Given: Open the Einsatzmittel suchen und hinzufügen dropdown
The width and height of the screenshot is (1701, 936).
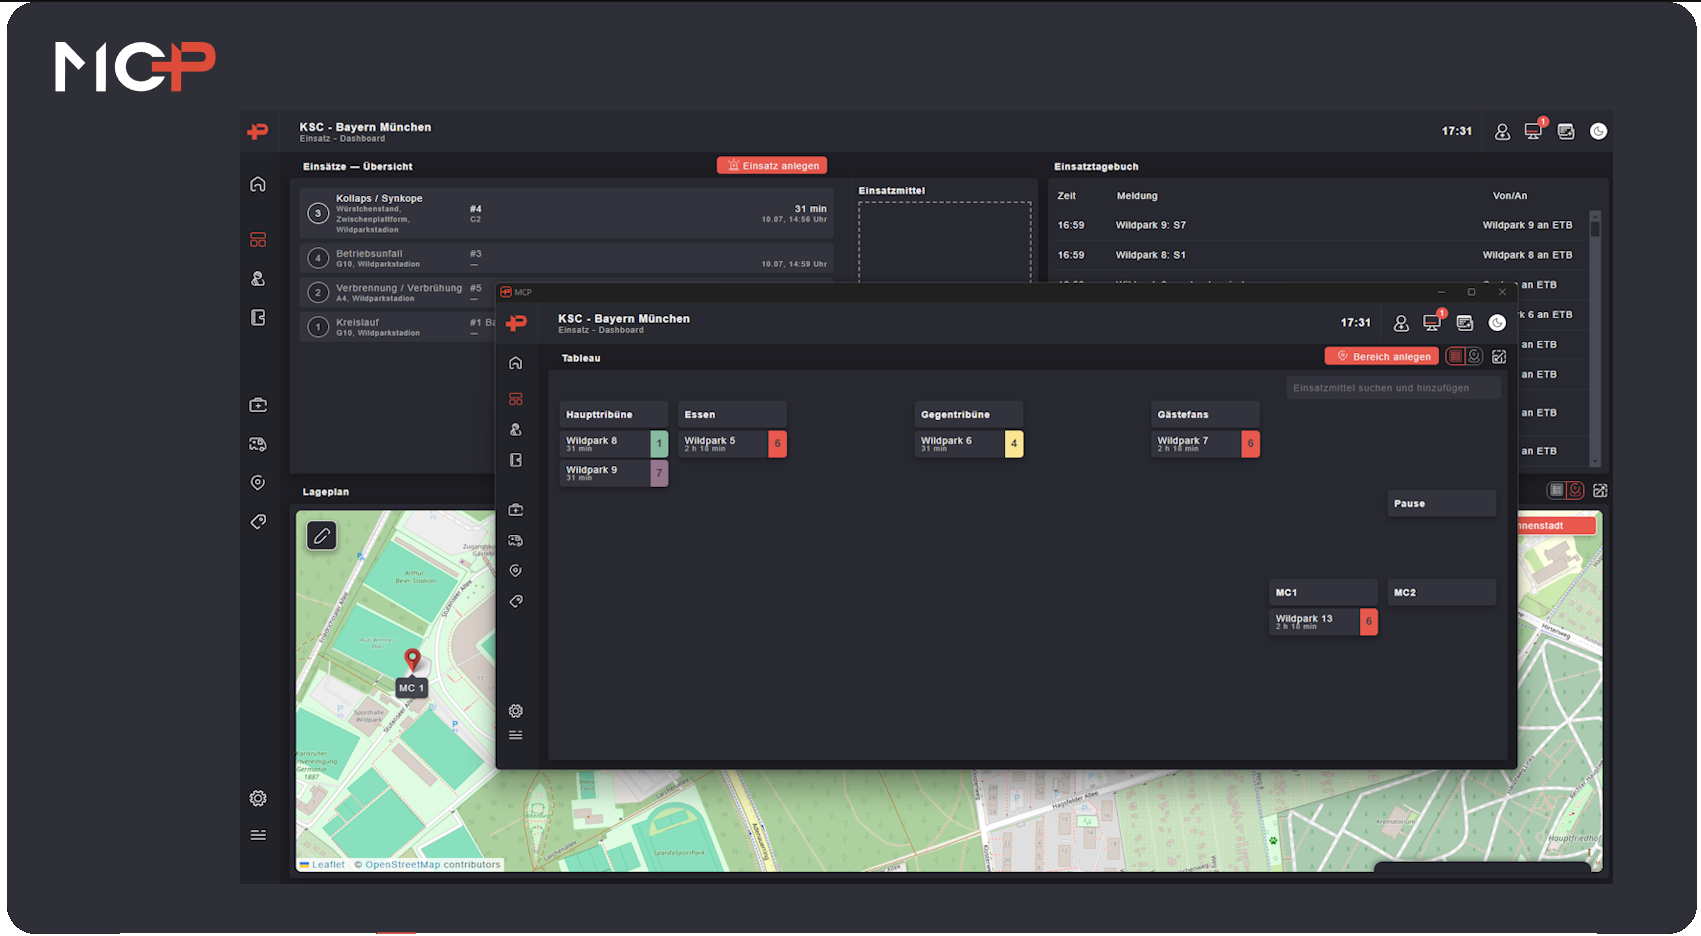Looking at the screenshot, I should 1392,388.
